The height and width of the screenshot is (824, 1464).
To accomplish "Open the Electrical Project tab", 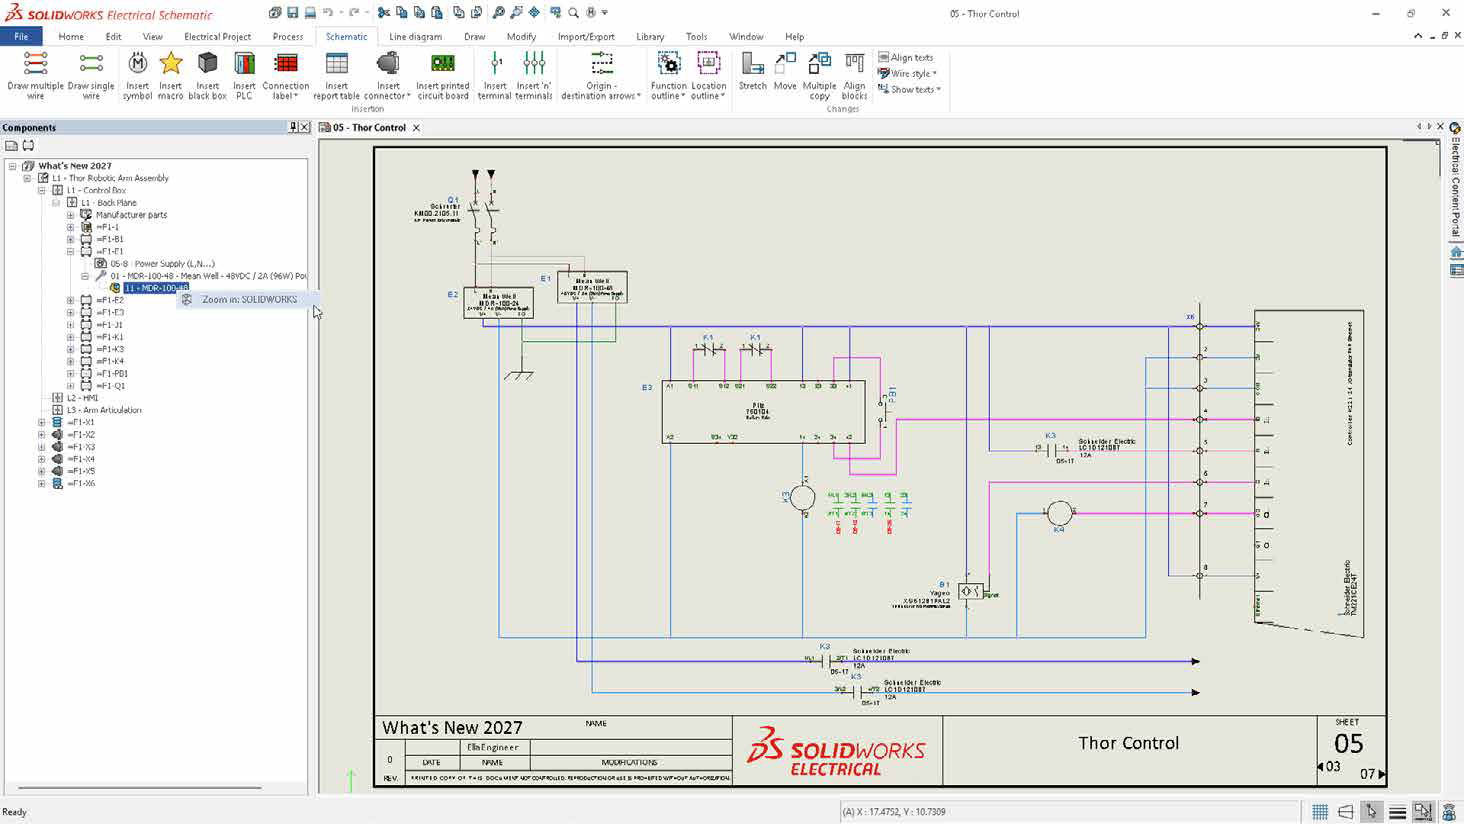I will coord(217,36).
